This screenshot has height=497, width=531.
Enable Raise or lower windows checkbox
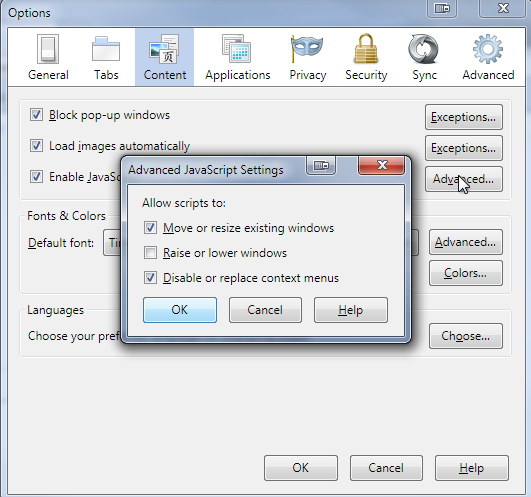click(150, 253)
